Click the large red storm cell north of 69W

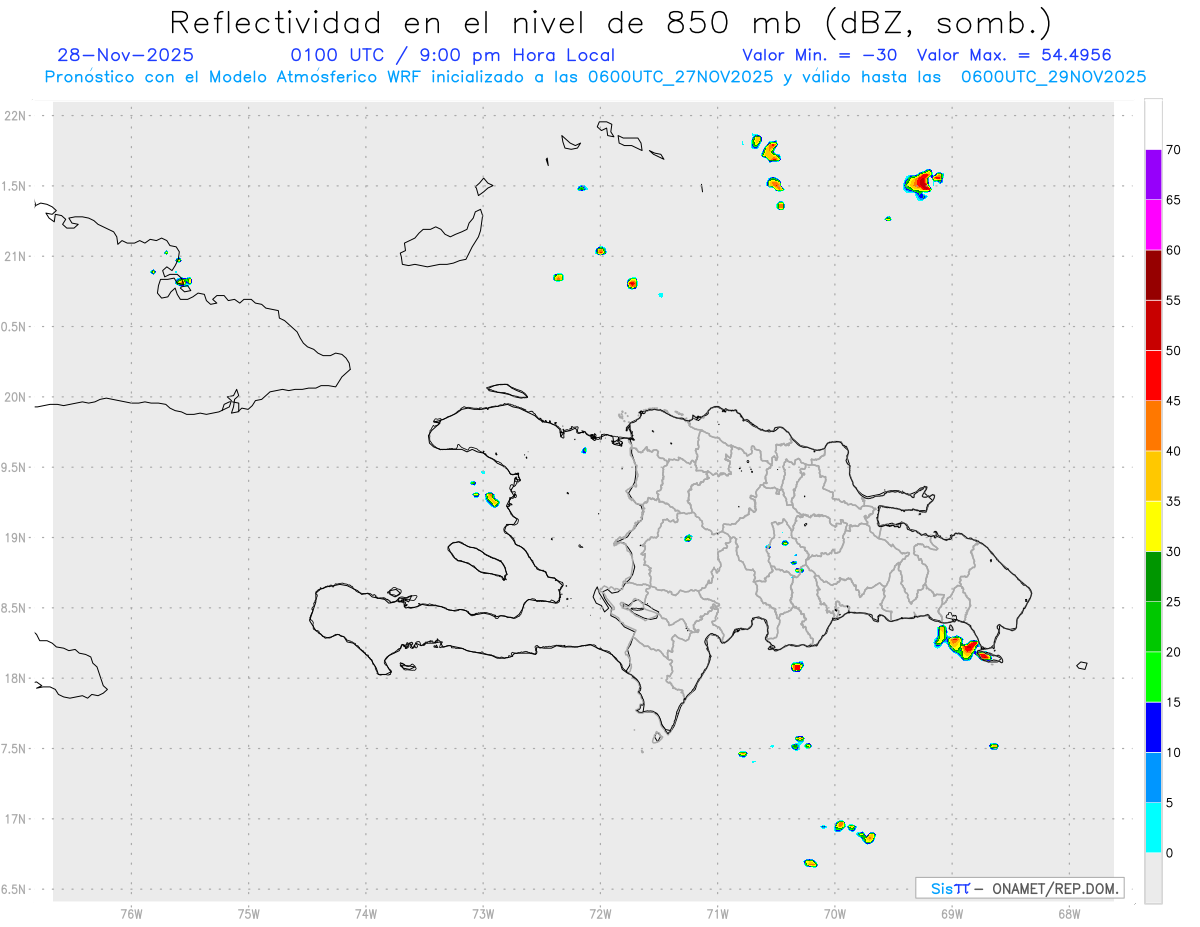coord(921,183)
